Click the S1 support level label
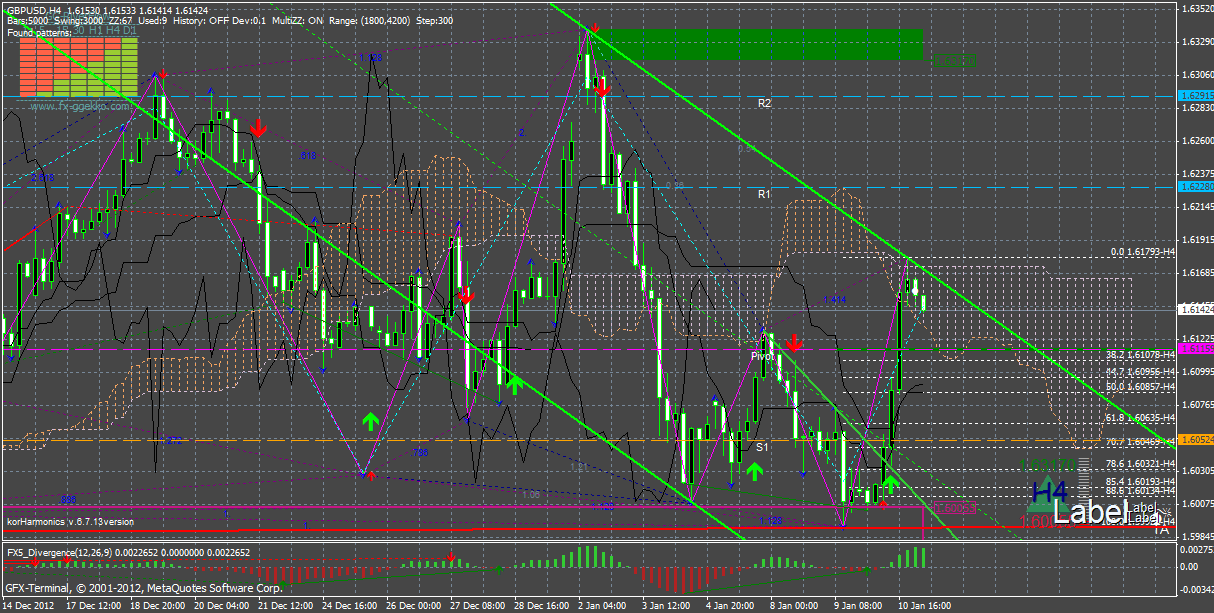Image resolution: width=1214 pixels, height=613 pixels. (x=762, y=447)
